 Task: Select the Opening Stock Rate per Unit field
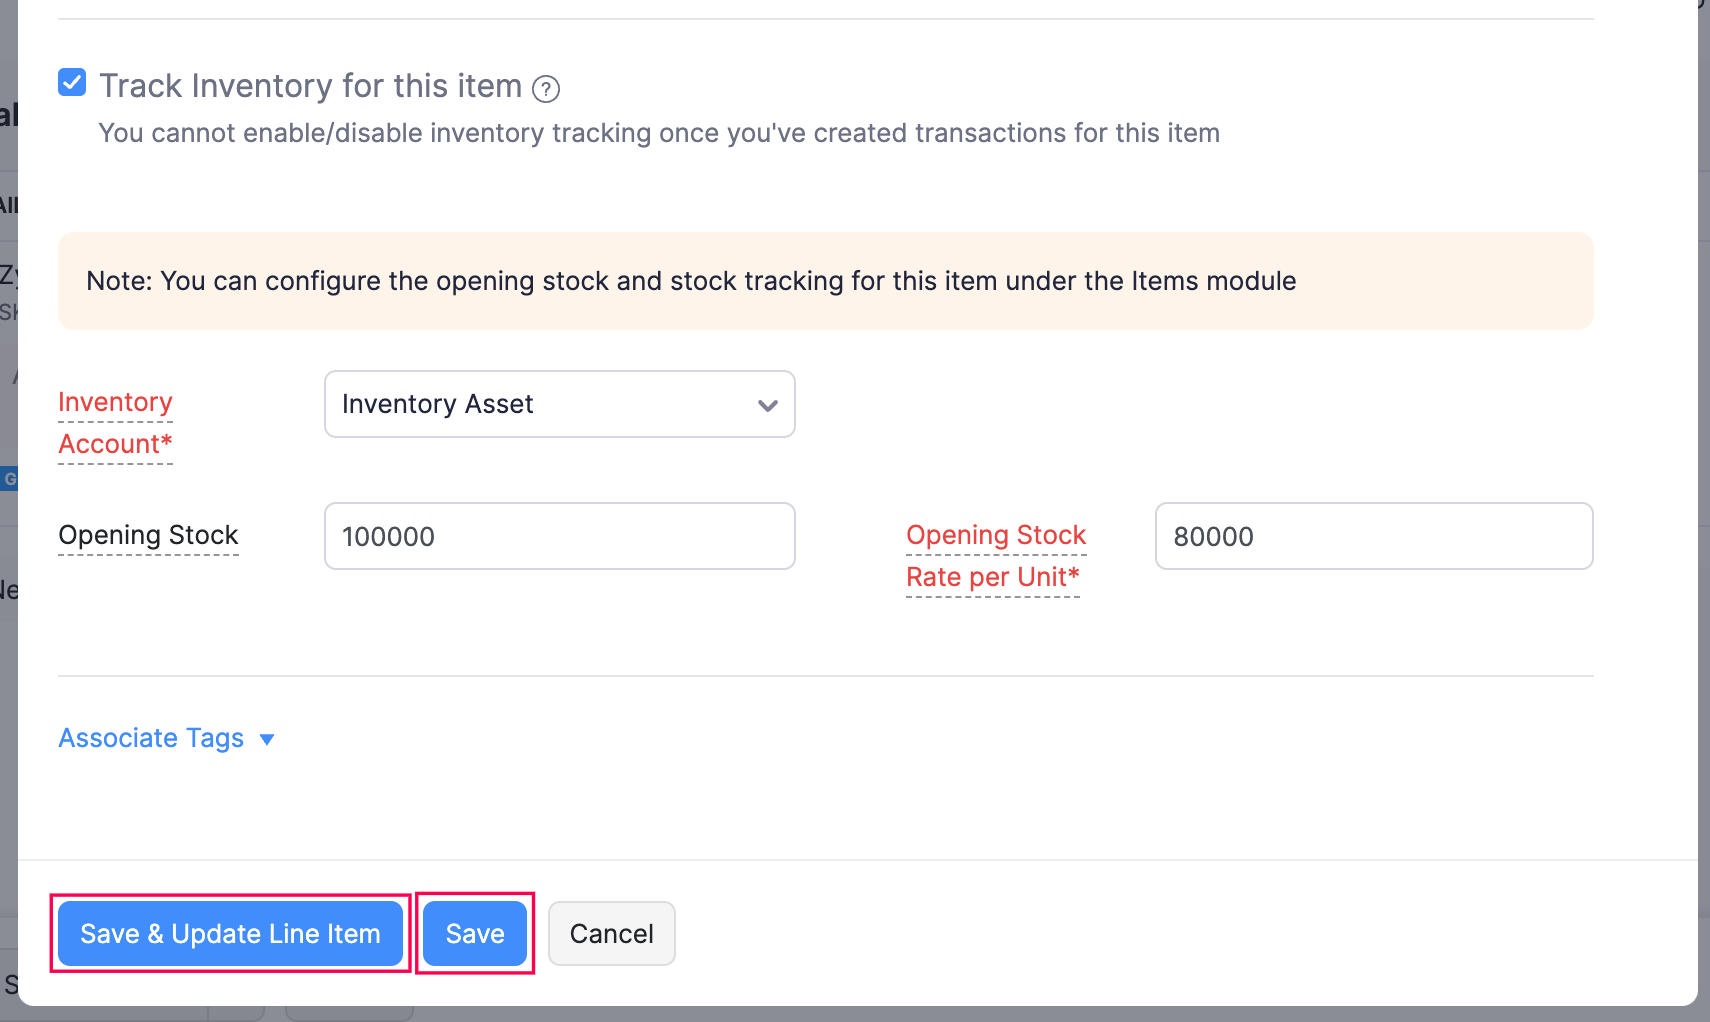[1374, 536]
